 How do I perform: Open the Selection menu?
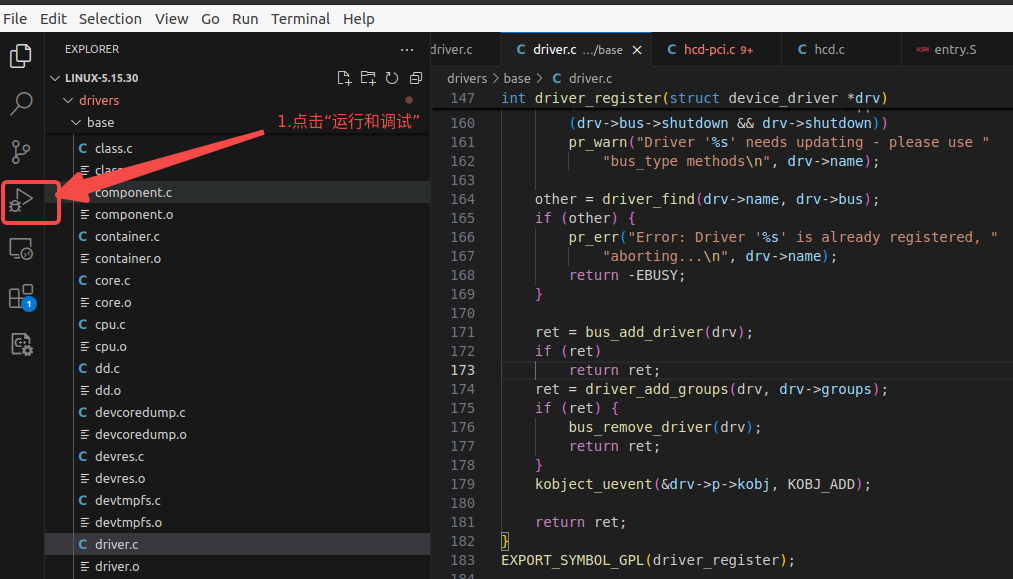(x=110, y=19)
